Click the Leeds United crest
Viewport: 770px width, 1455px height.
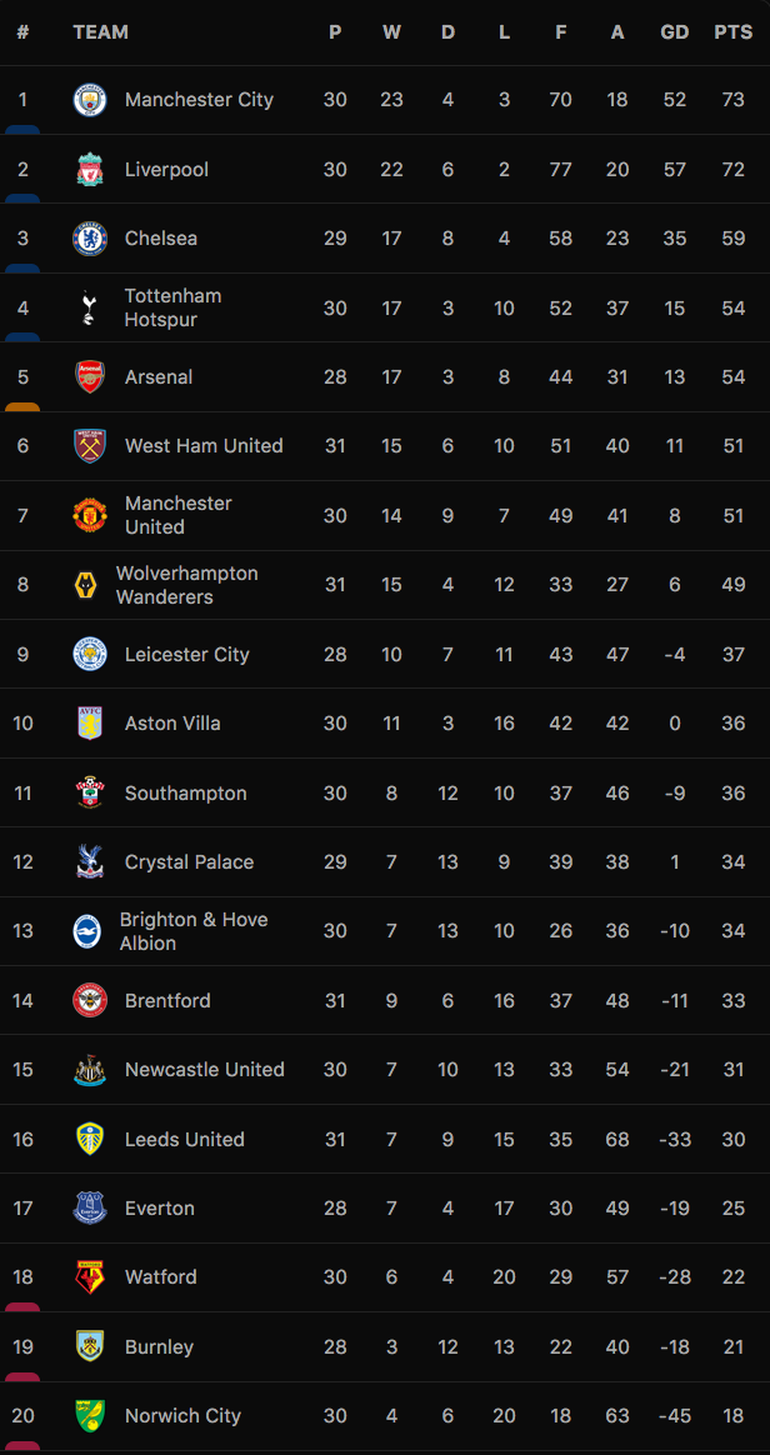coord(90,1139)
